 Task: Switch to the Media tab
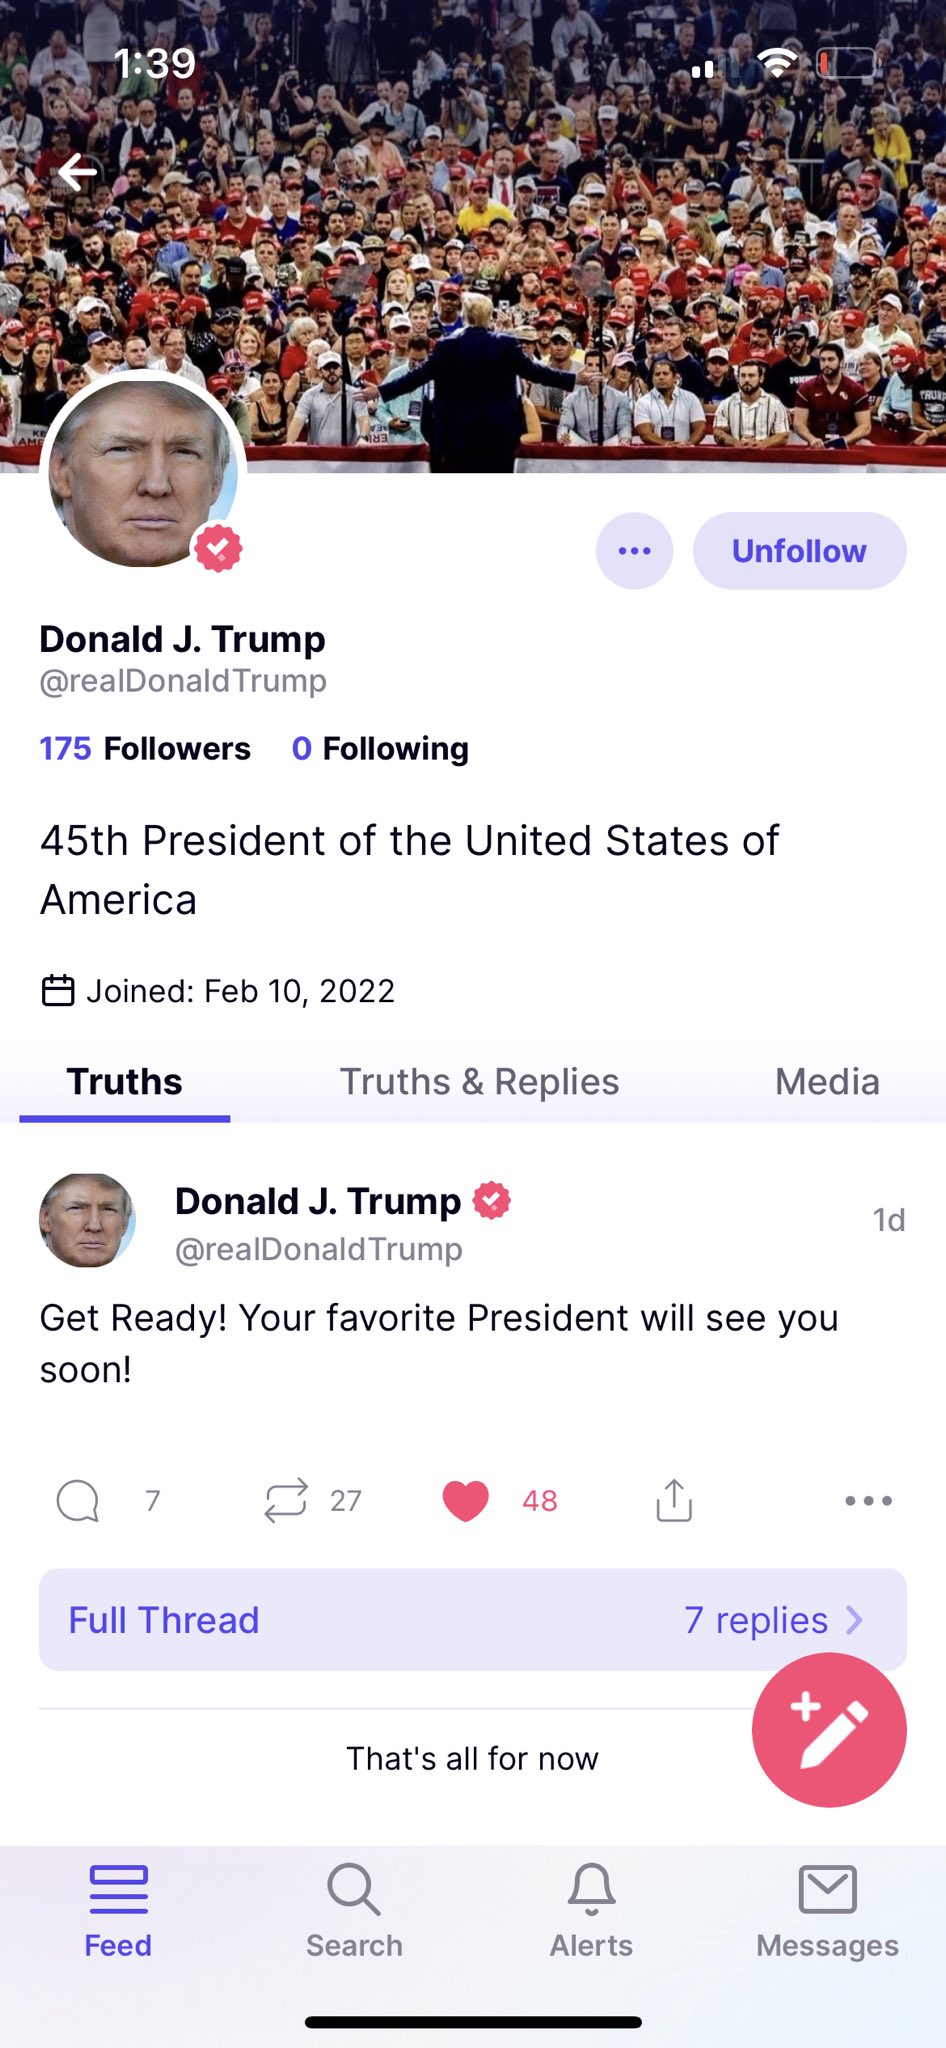click(827, 1082)
